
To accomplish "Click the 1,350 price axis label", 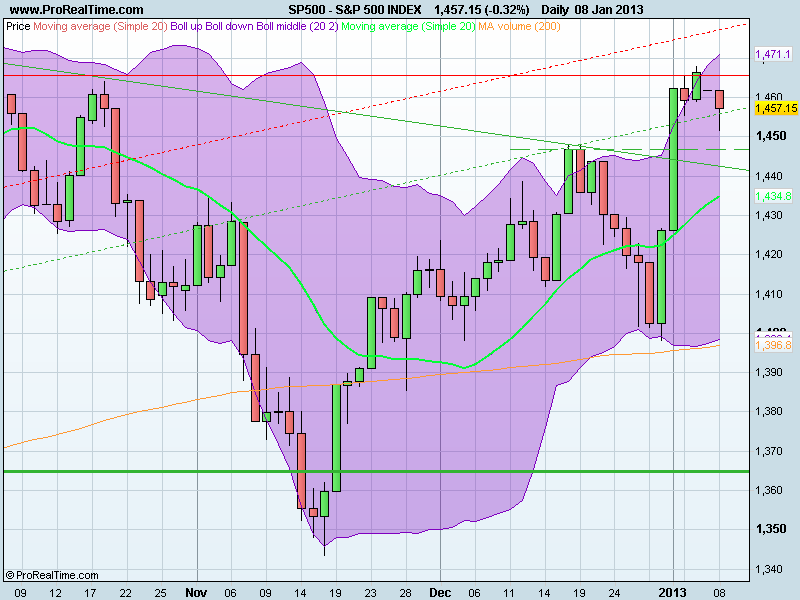I will (x=771, y=529).
